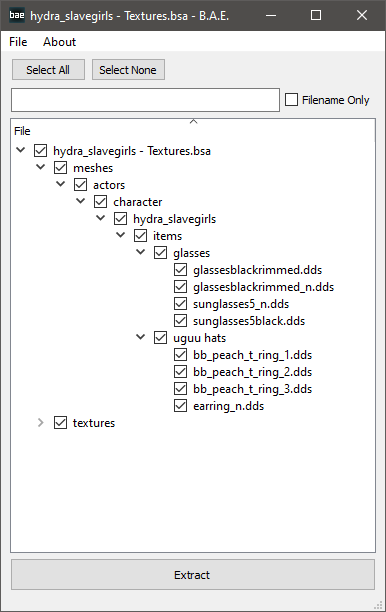Close the B.A.E. window
Viewport: 386px width, 612px height.
click(362, 16)
